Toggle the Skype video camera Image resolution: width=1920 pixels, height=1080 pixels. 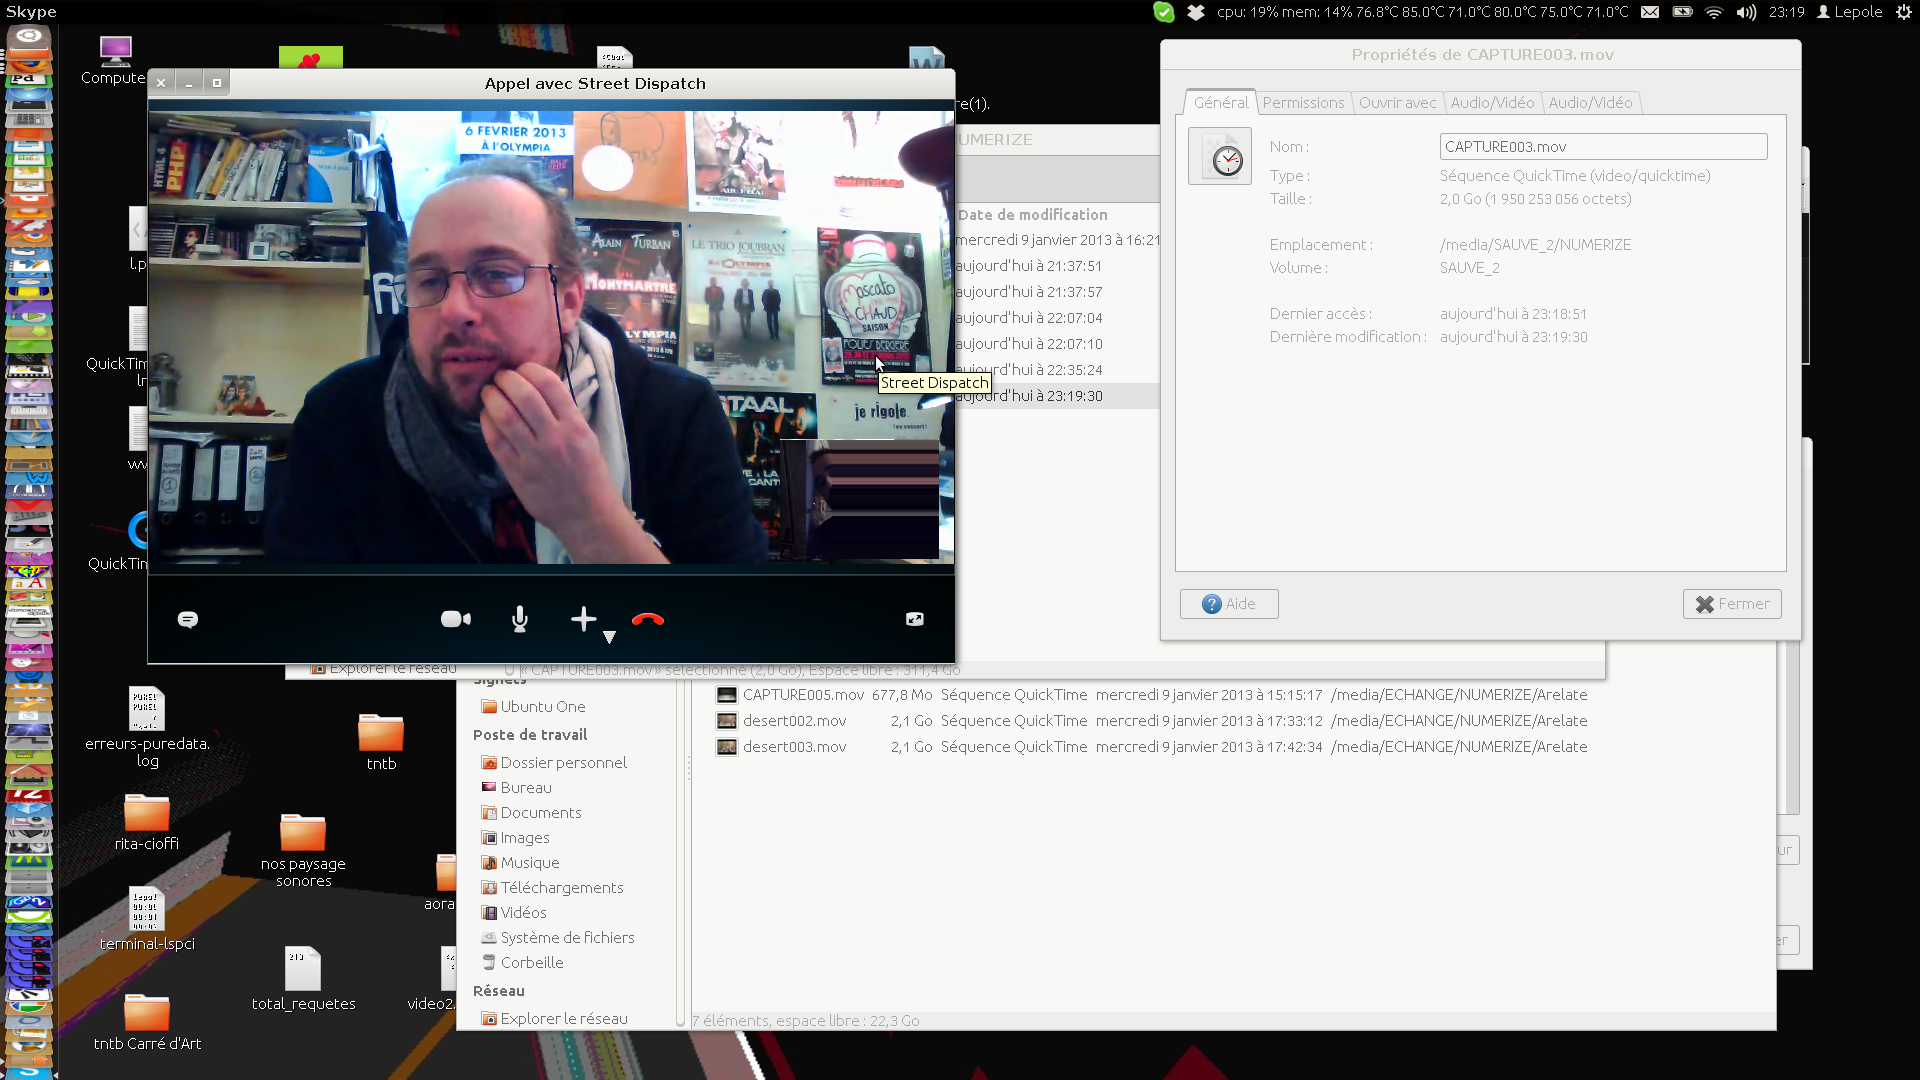pos(455,620)
